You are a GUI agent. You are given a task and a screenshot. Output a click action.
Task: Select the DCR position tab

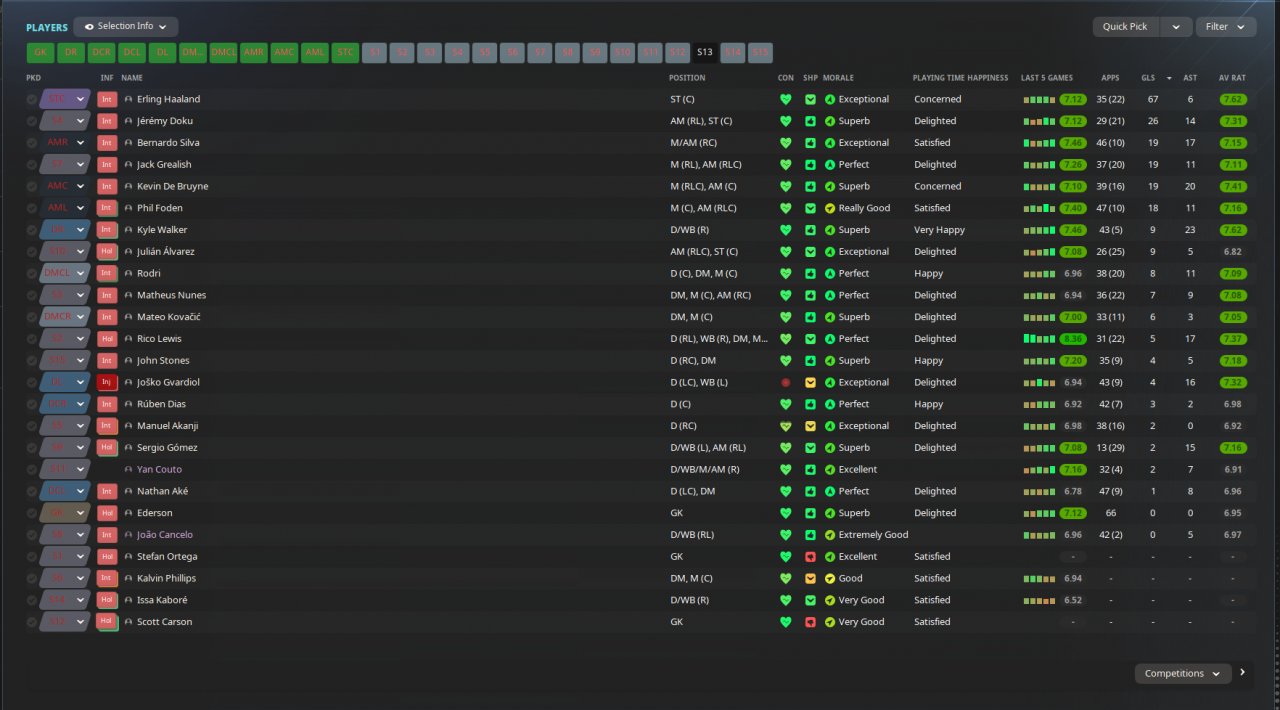(x=101, y=53)
